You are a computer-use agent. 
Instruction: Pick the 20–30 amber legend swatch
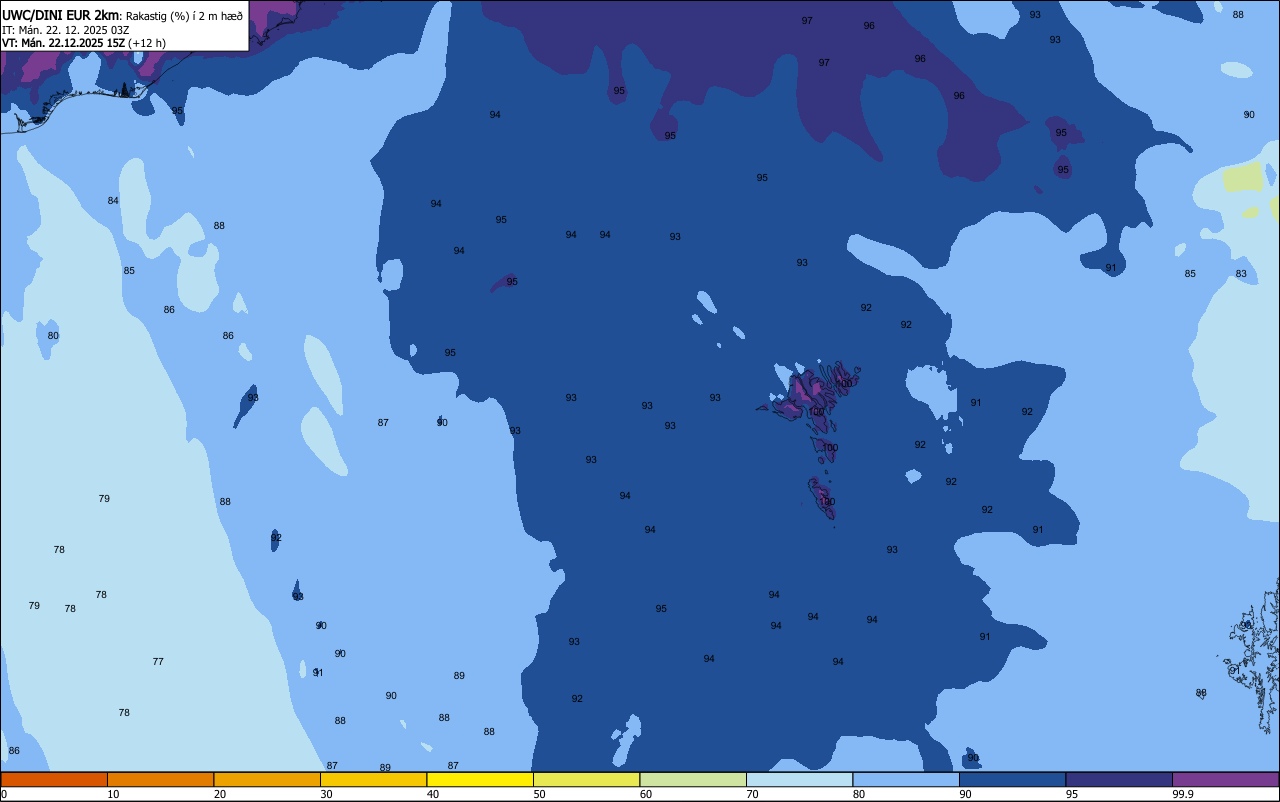tap(267, 779)
